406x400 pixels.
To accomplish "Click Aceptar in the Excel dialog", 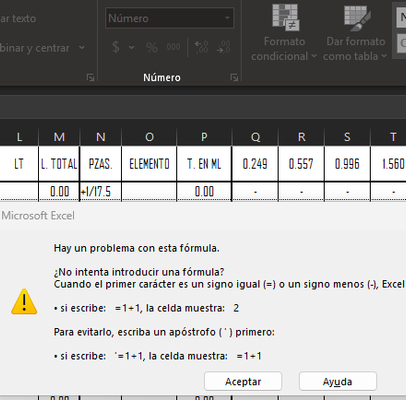I will point(243,381).
